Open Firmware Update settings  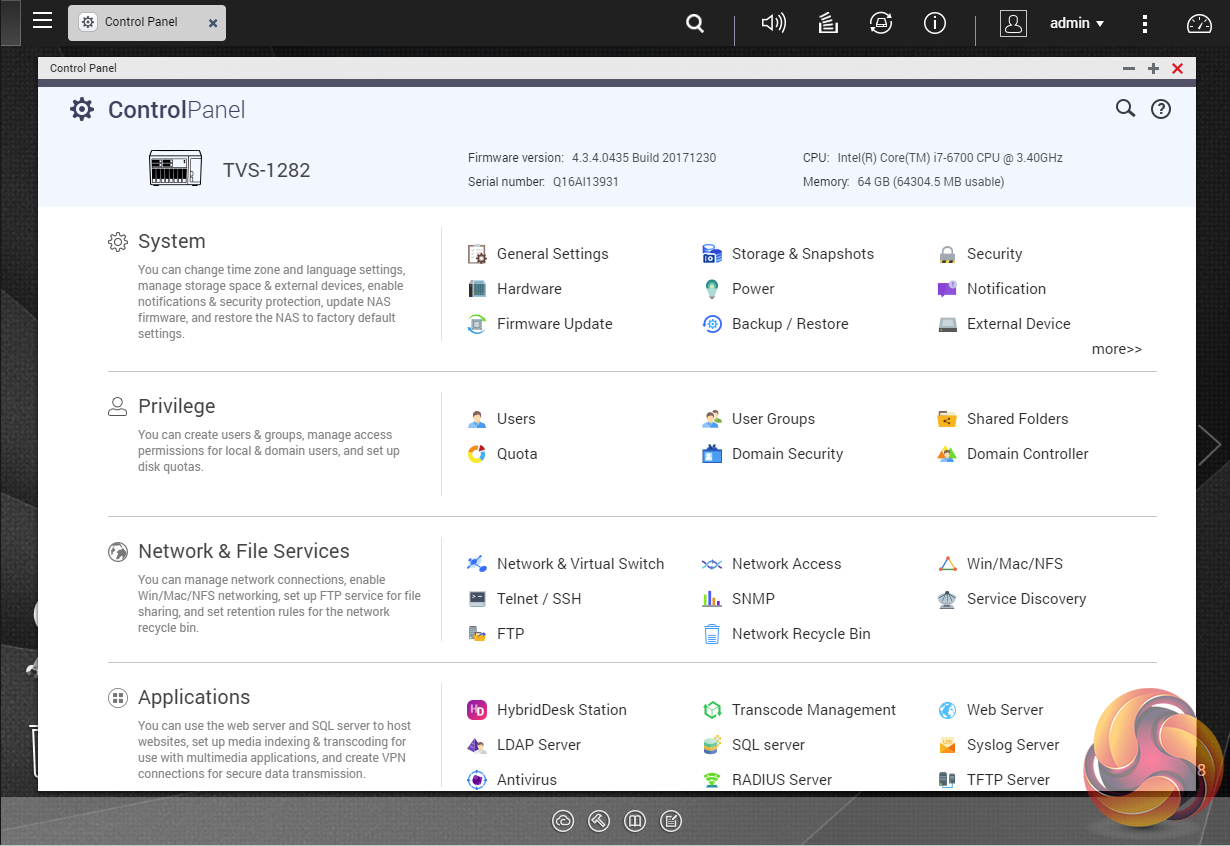[554, 324]
